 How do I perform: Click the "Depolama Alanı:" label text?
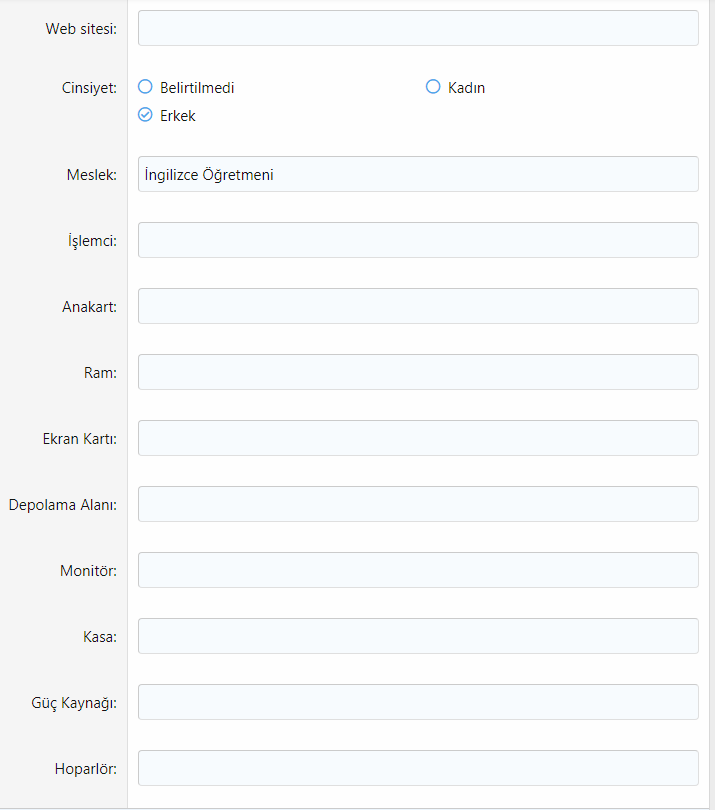coord(63,505)
